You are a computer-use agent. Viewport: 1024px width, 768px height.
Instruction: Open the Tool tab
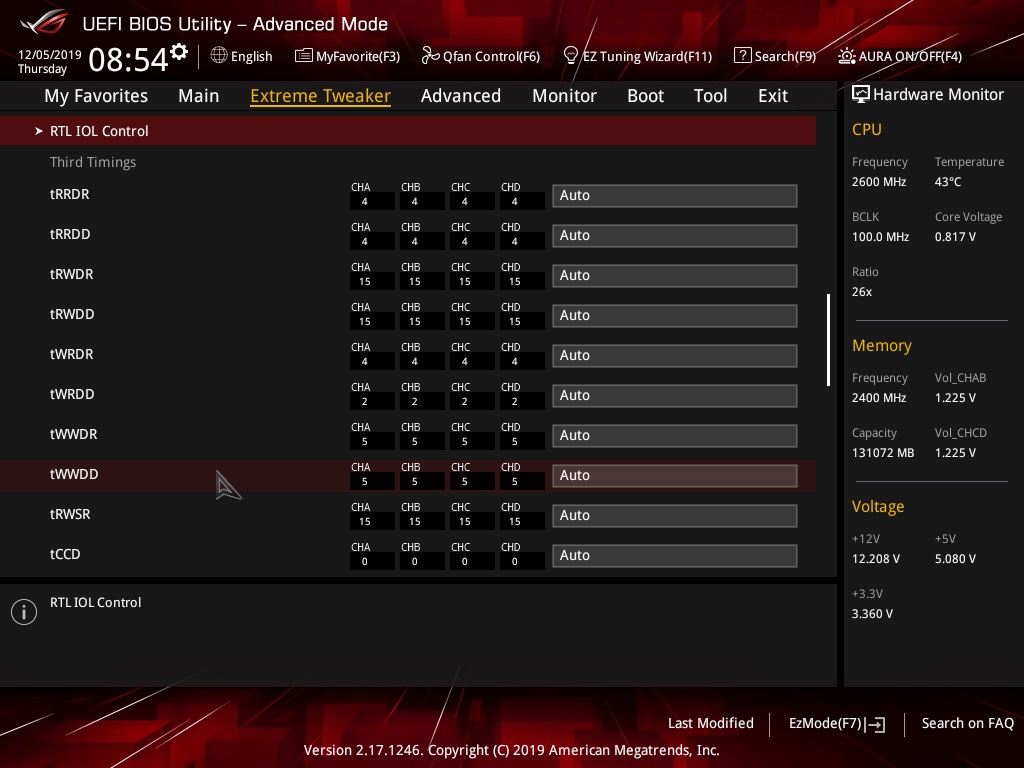point(710,95)
